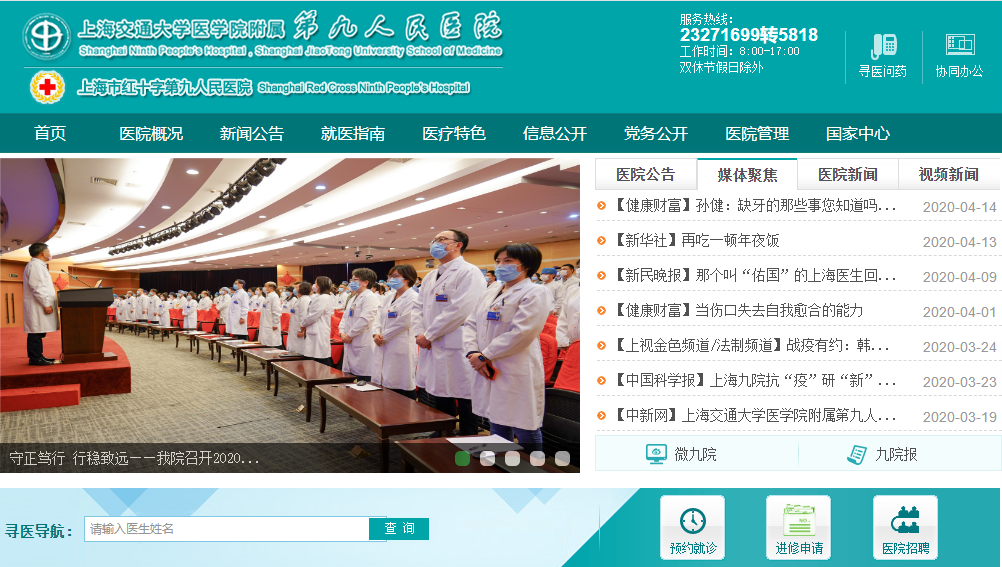Screen dimensions: 1002x567
Task: Click 医院招聘 people icon button
Action: [905, 527]
